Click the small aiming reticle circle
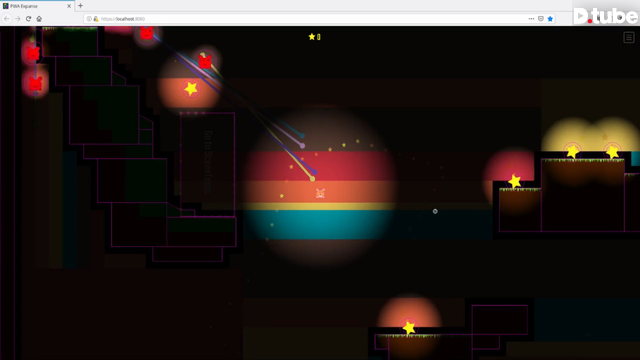 [x=435, y=211]
